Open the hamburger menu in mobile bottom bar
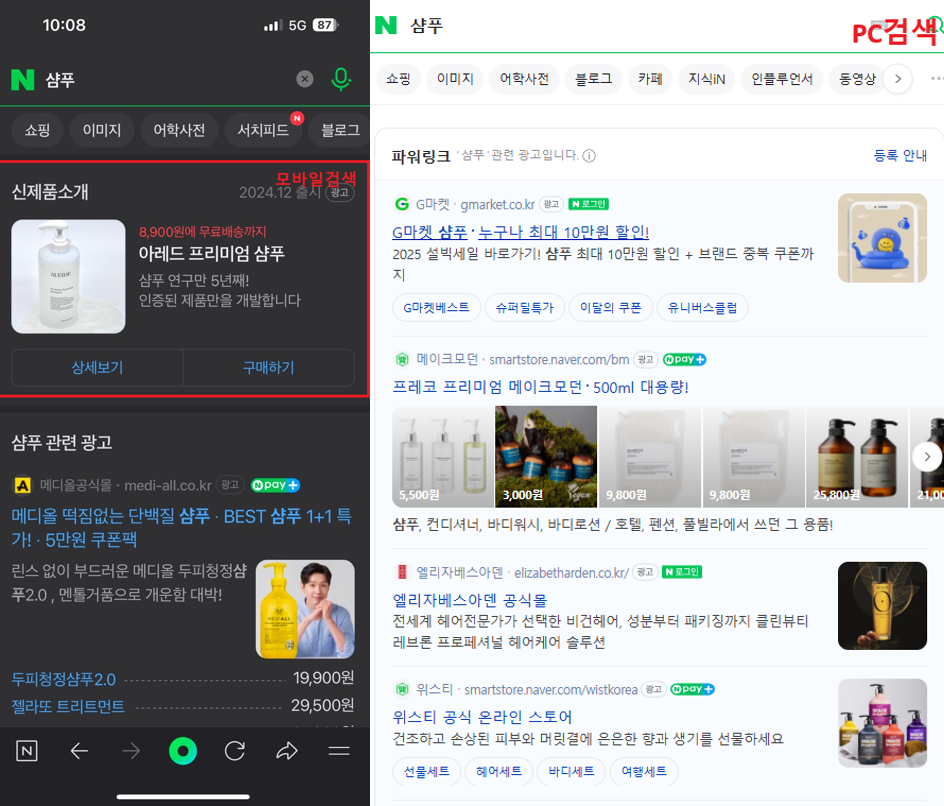This screenshot has width=944, height=806. click(339, 751)
